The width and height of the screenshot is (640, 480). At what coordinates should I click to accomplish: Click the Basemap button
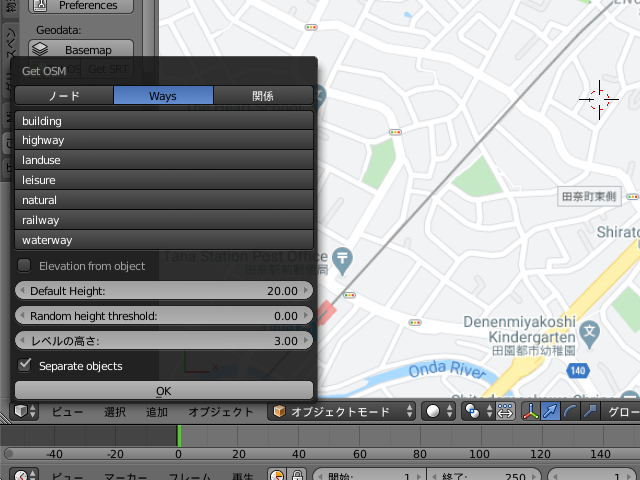81,49
